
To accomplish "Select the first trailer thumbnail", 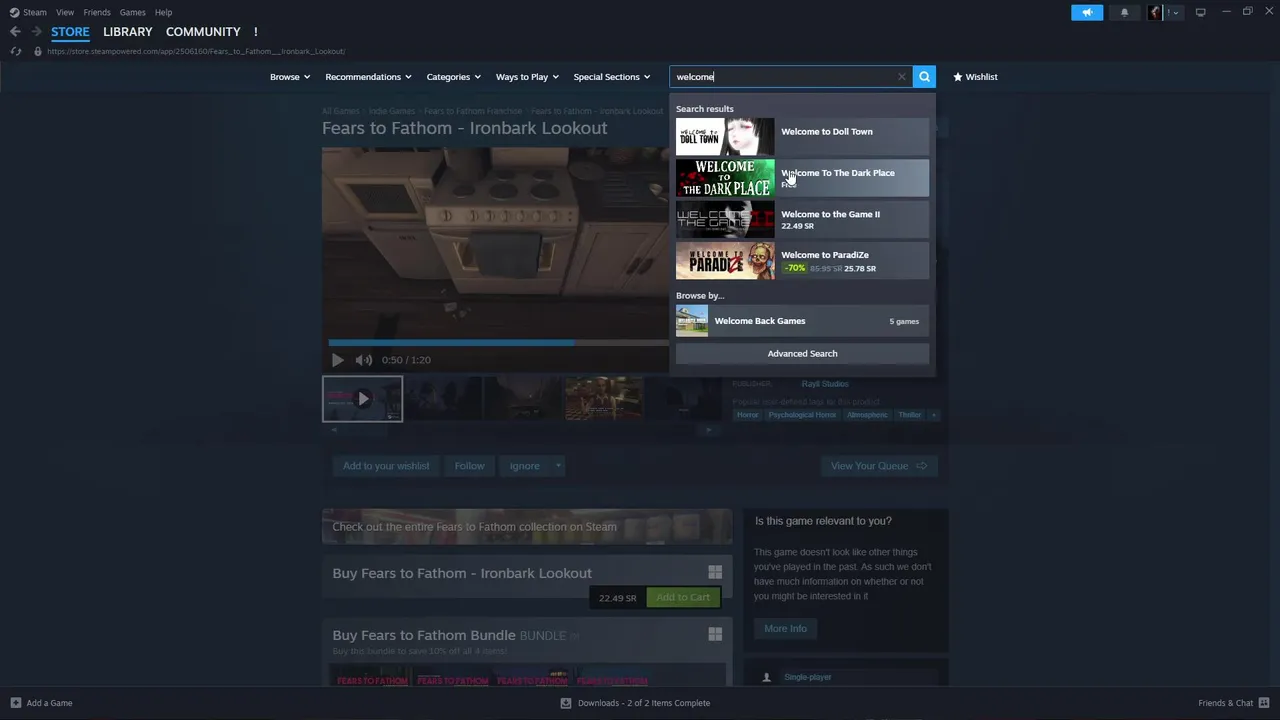I will tap(362, 398).
